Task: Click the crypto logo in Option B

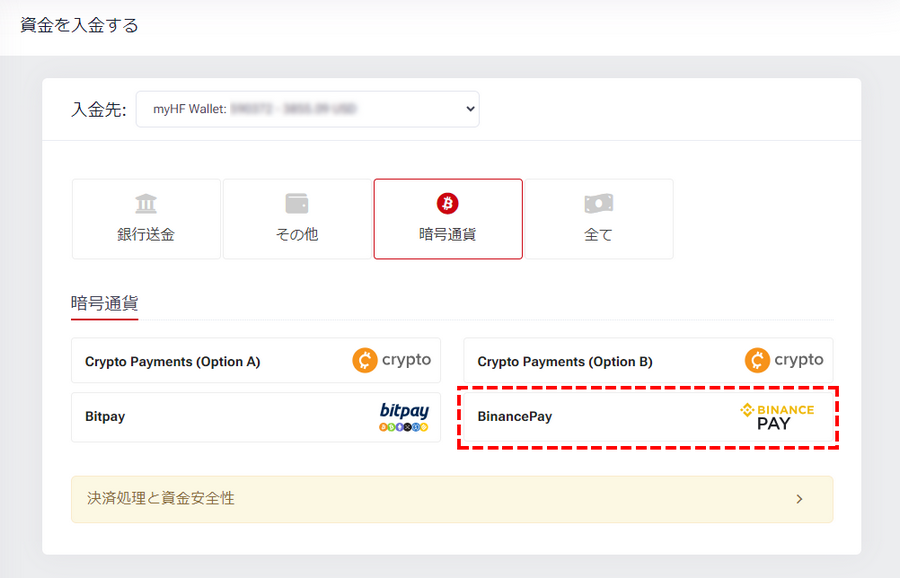Action: [784, 360]
